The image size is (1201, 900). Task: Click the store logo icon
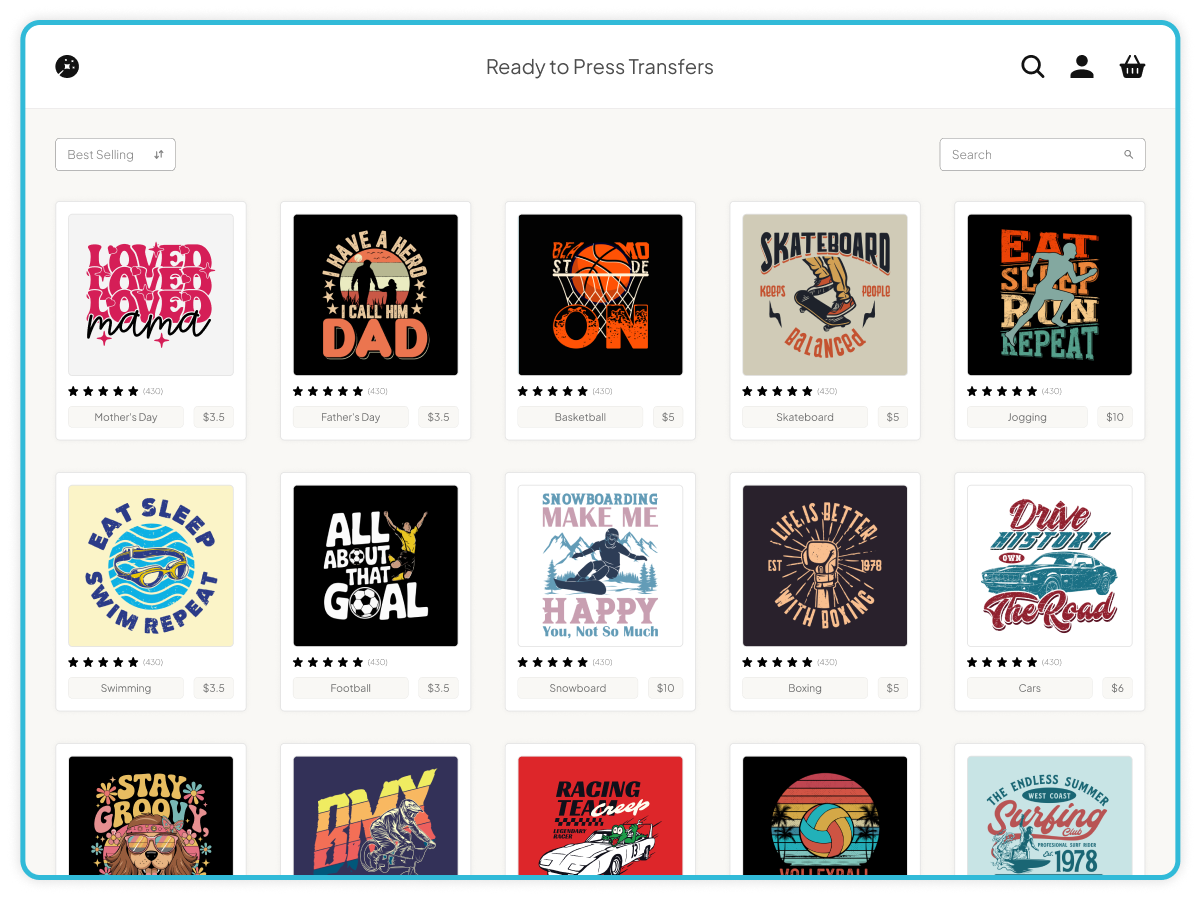pyautogui.click(x=67, y=67)
